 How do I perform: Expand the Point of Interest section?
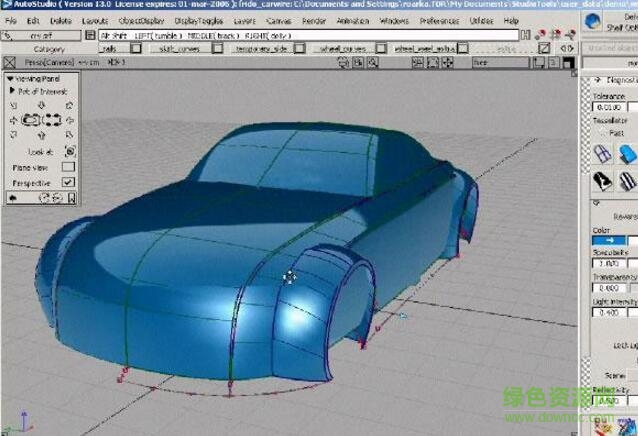[12, 91]
